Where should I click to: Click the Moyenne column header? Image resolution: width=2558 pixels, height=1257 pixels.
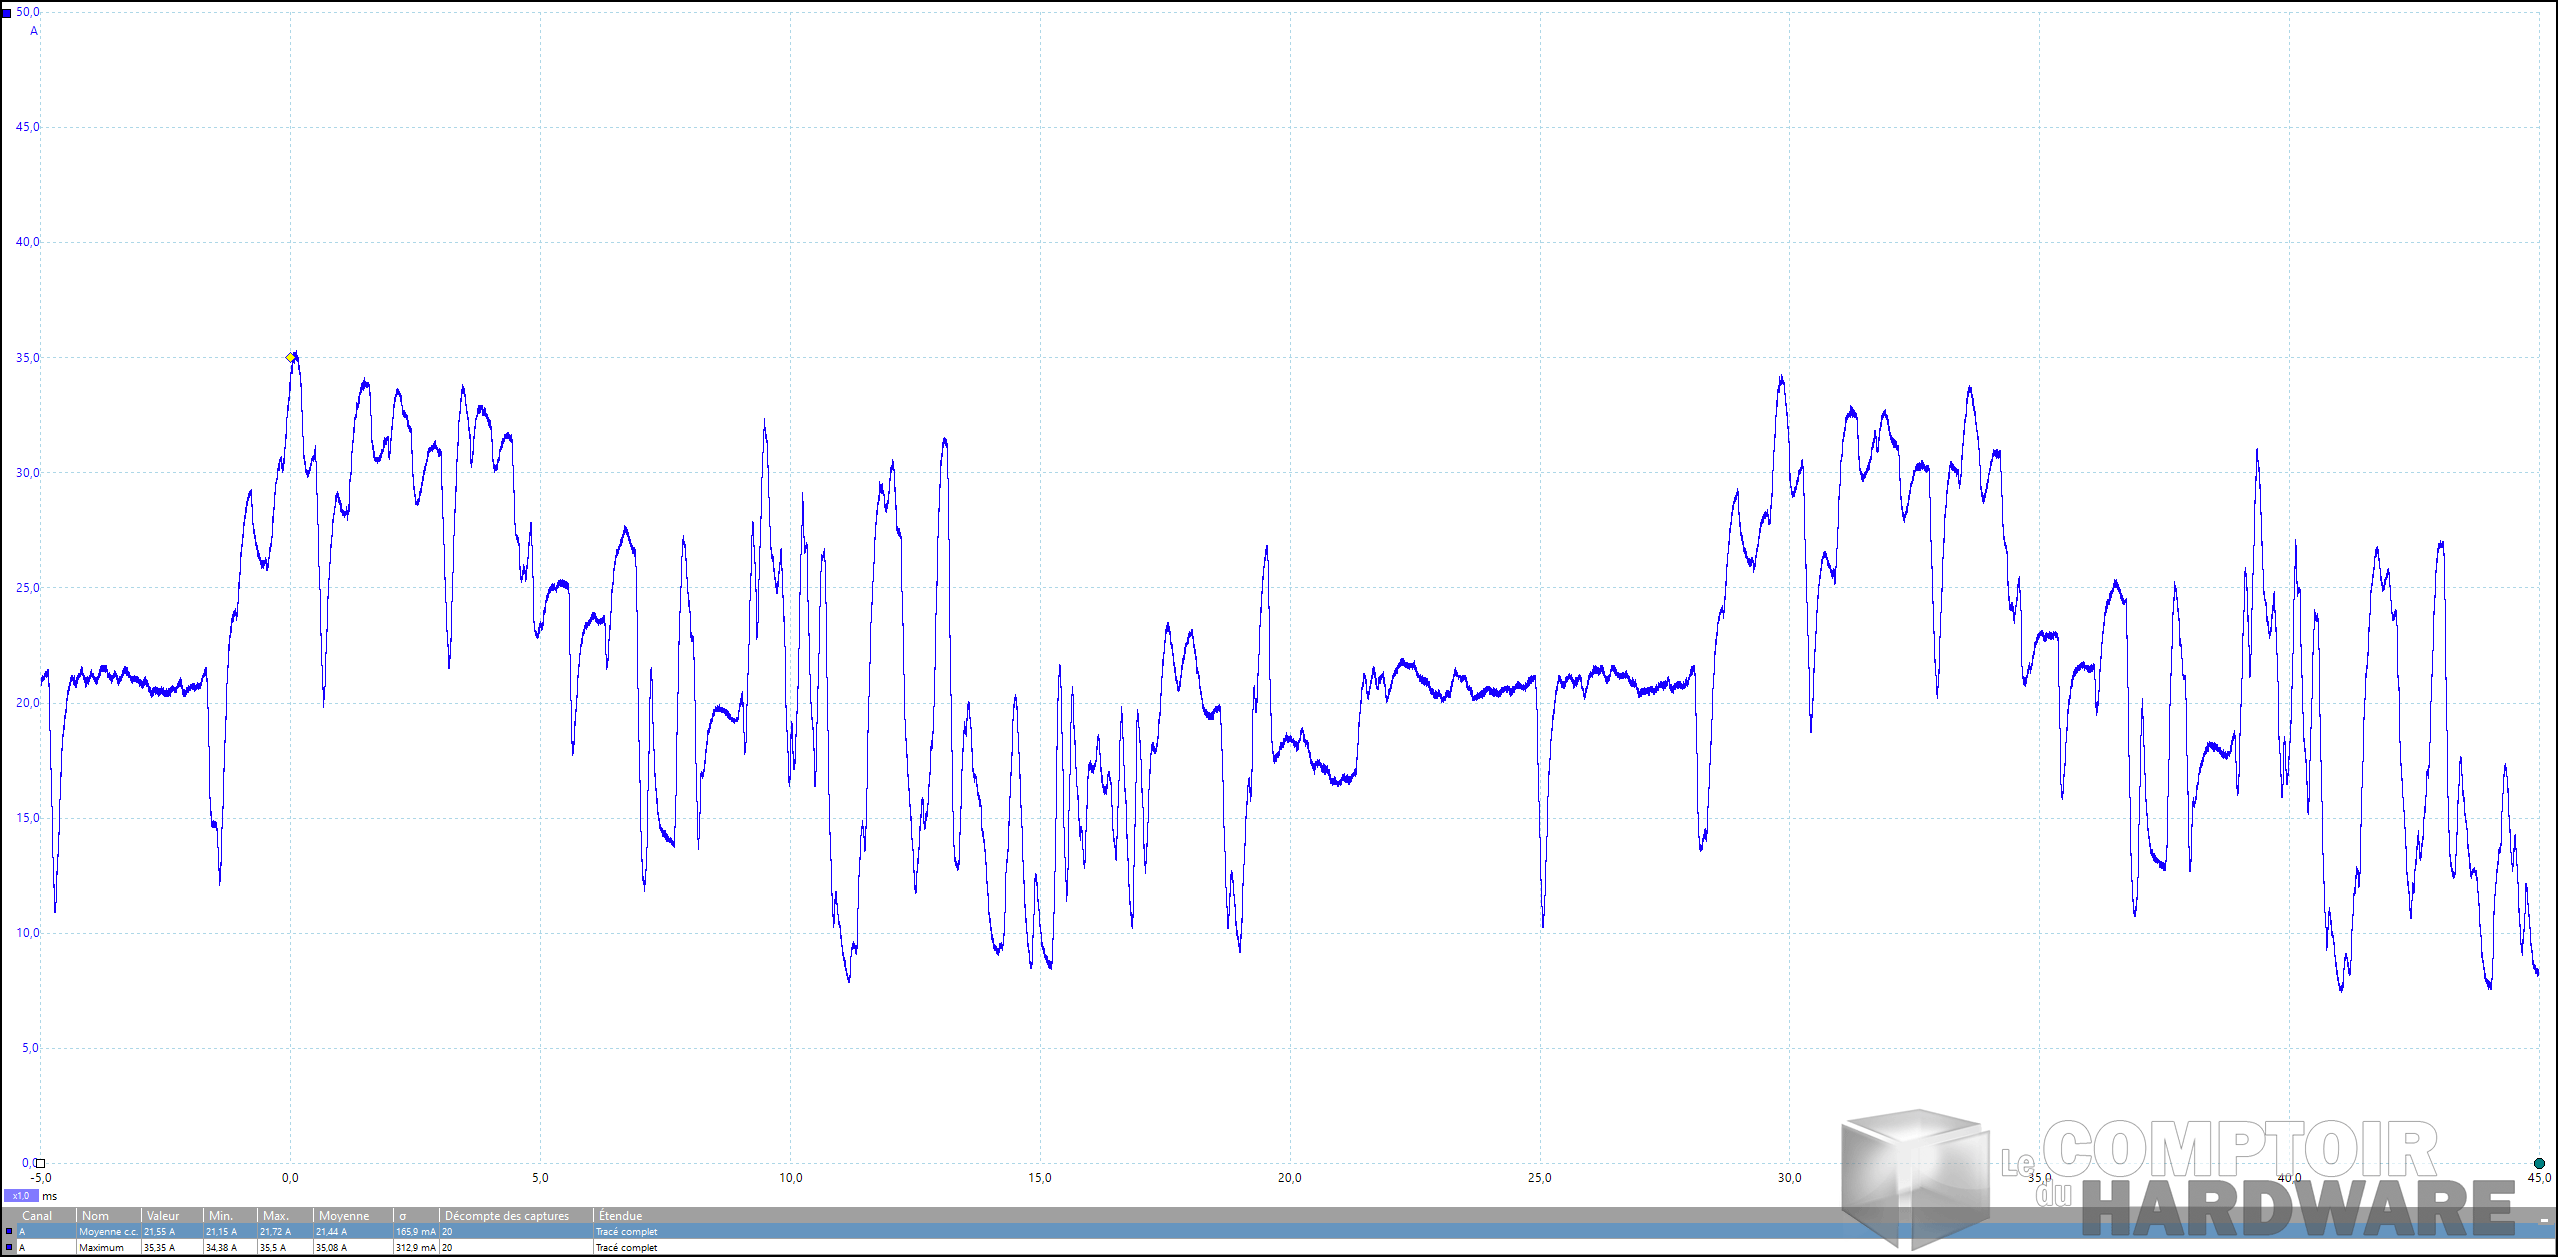click(344, 1216)
